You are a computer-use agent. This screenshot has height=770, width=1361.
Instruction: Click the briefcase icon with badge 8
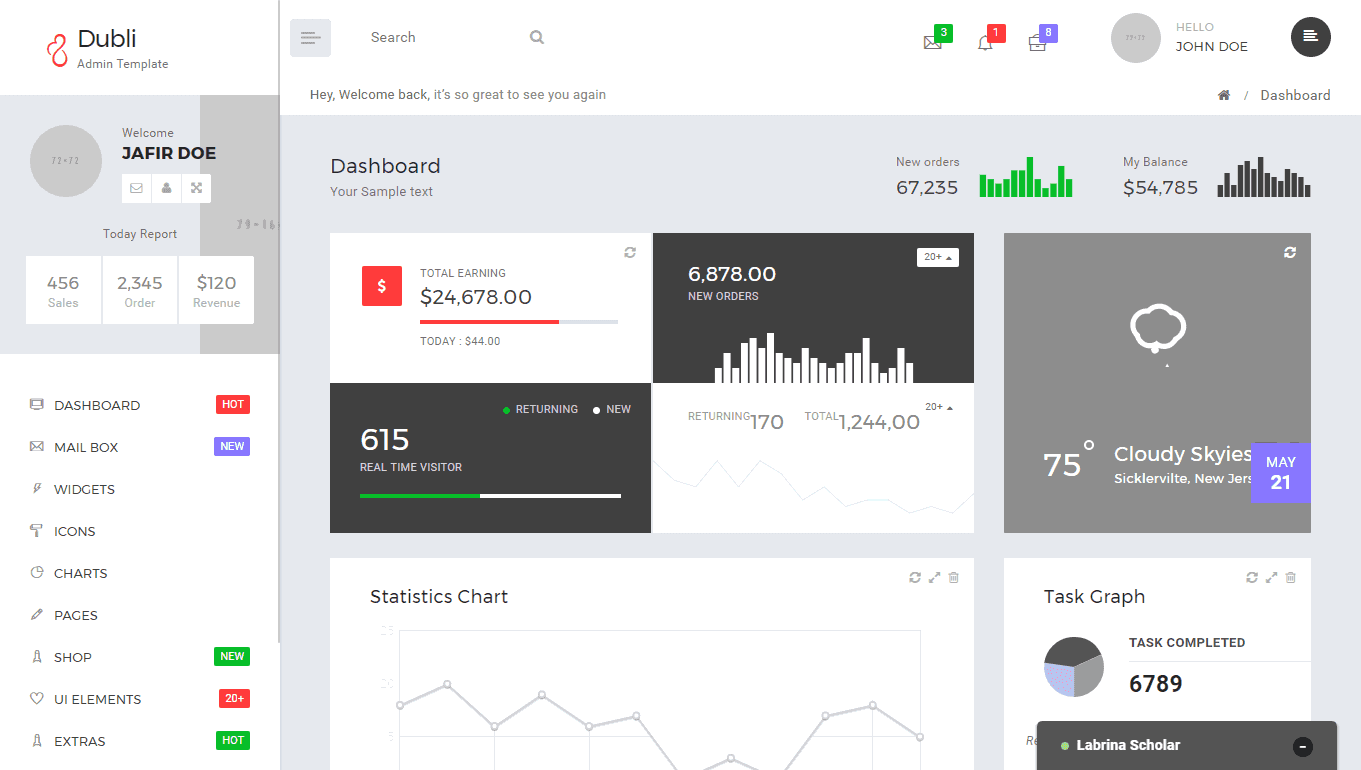[x=1037, y=43]
